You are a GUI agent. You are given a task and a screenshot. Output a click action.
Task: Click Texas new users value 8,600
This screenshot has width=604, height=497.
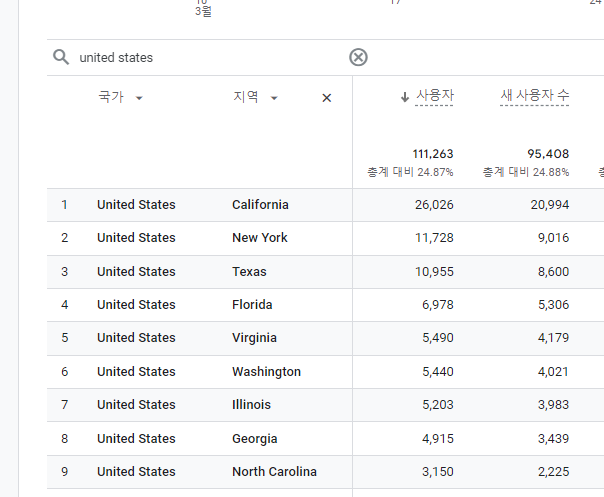[554, 272]
